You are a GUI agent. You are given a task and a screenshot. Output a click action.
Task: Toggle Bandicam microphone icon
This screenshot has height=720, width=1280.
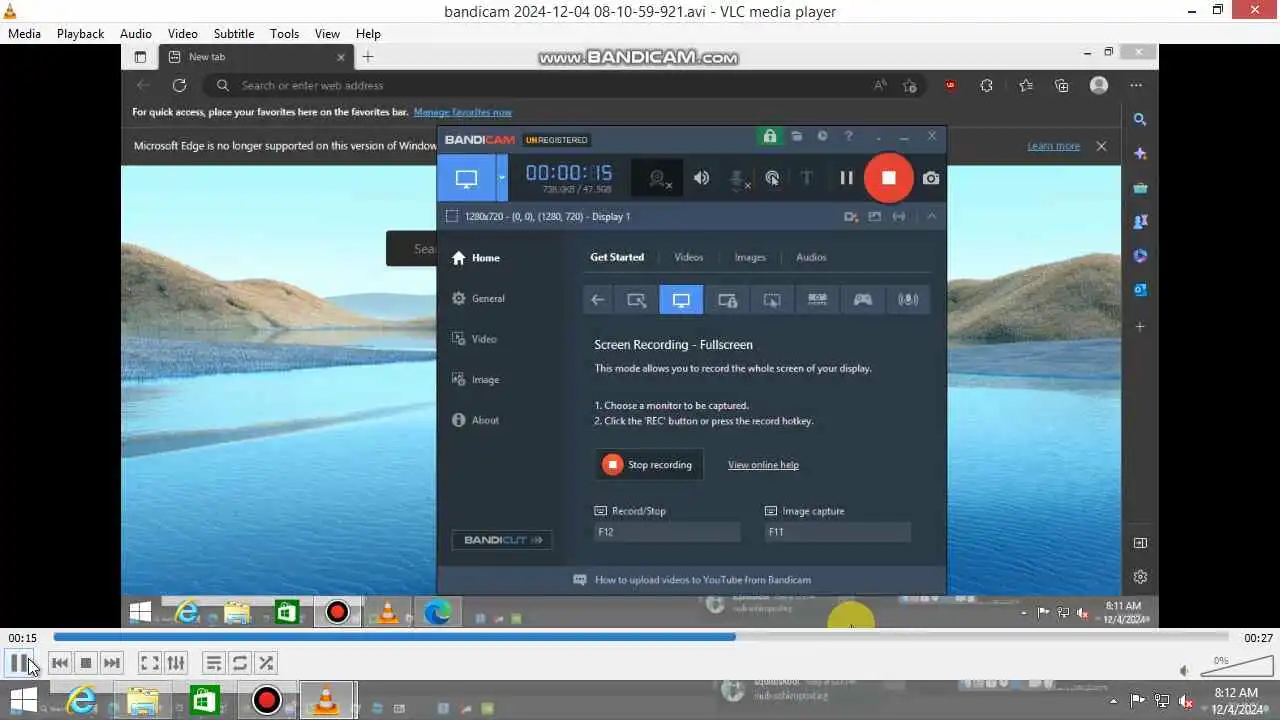pyautogui.click(x=739, y=179)
